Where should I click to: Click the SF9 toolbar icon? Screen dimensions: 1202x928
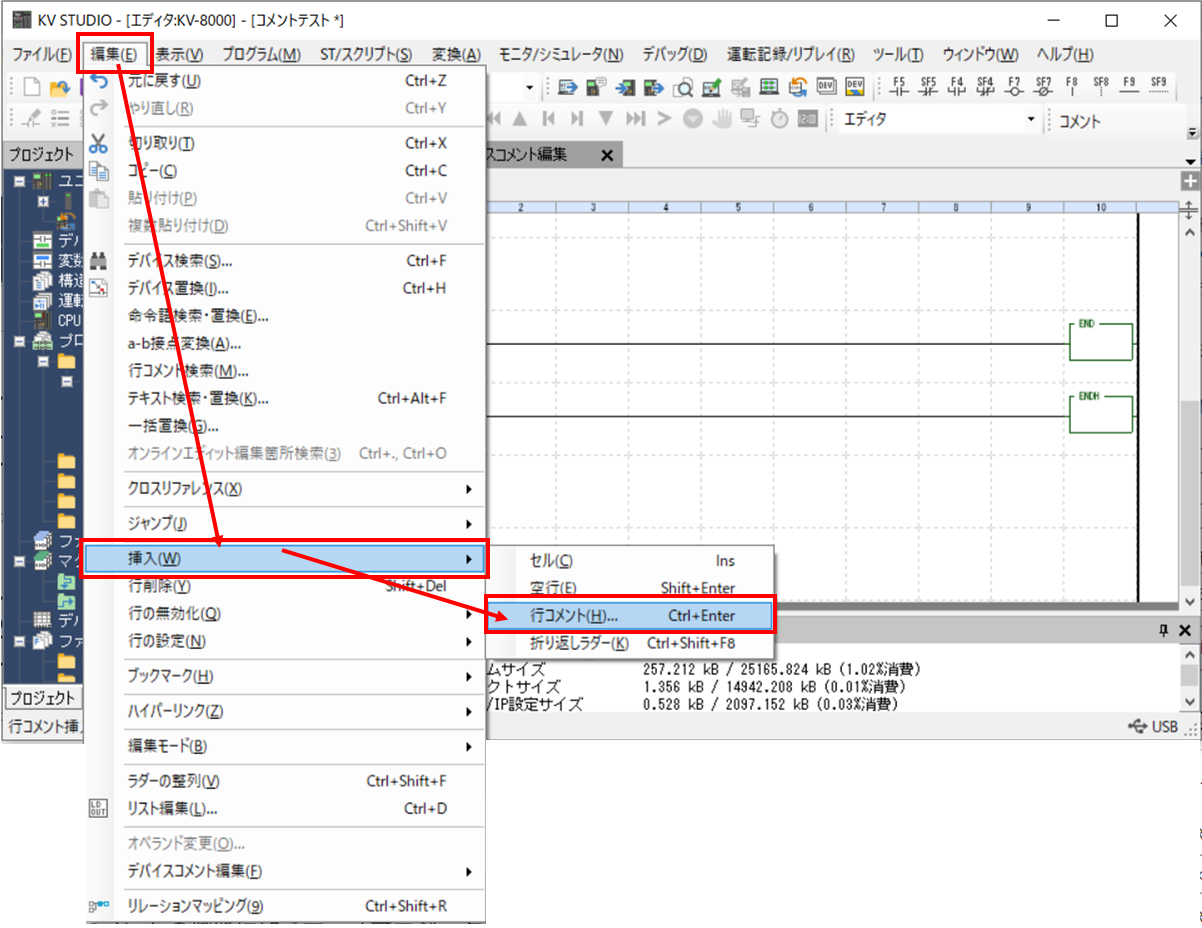[x=1158, y=86]
